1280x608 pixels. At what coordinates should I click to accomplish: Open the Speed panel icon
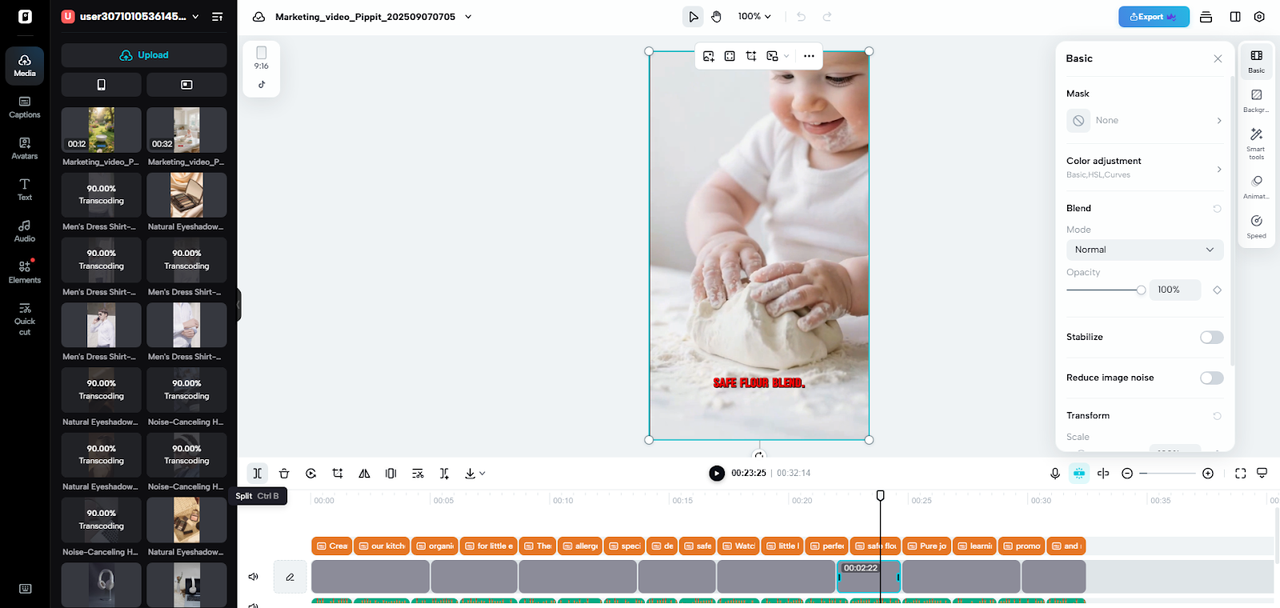pyautogui.click(x=1256, y=226)
